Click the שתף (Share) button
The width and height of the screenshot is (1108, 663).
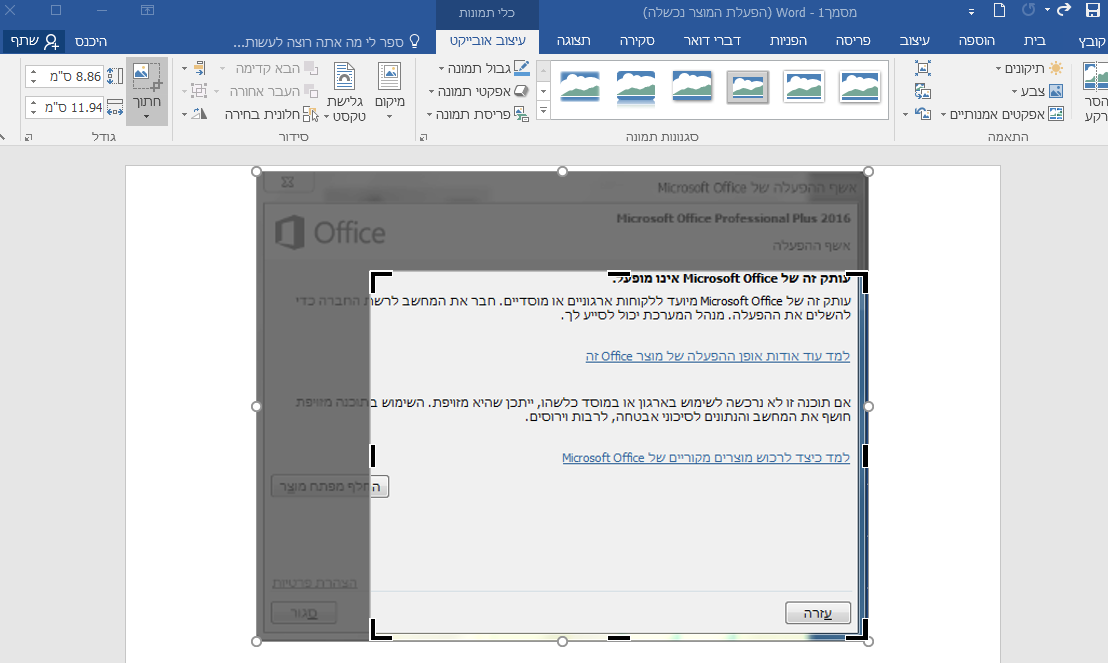pos(34,41)
